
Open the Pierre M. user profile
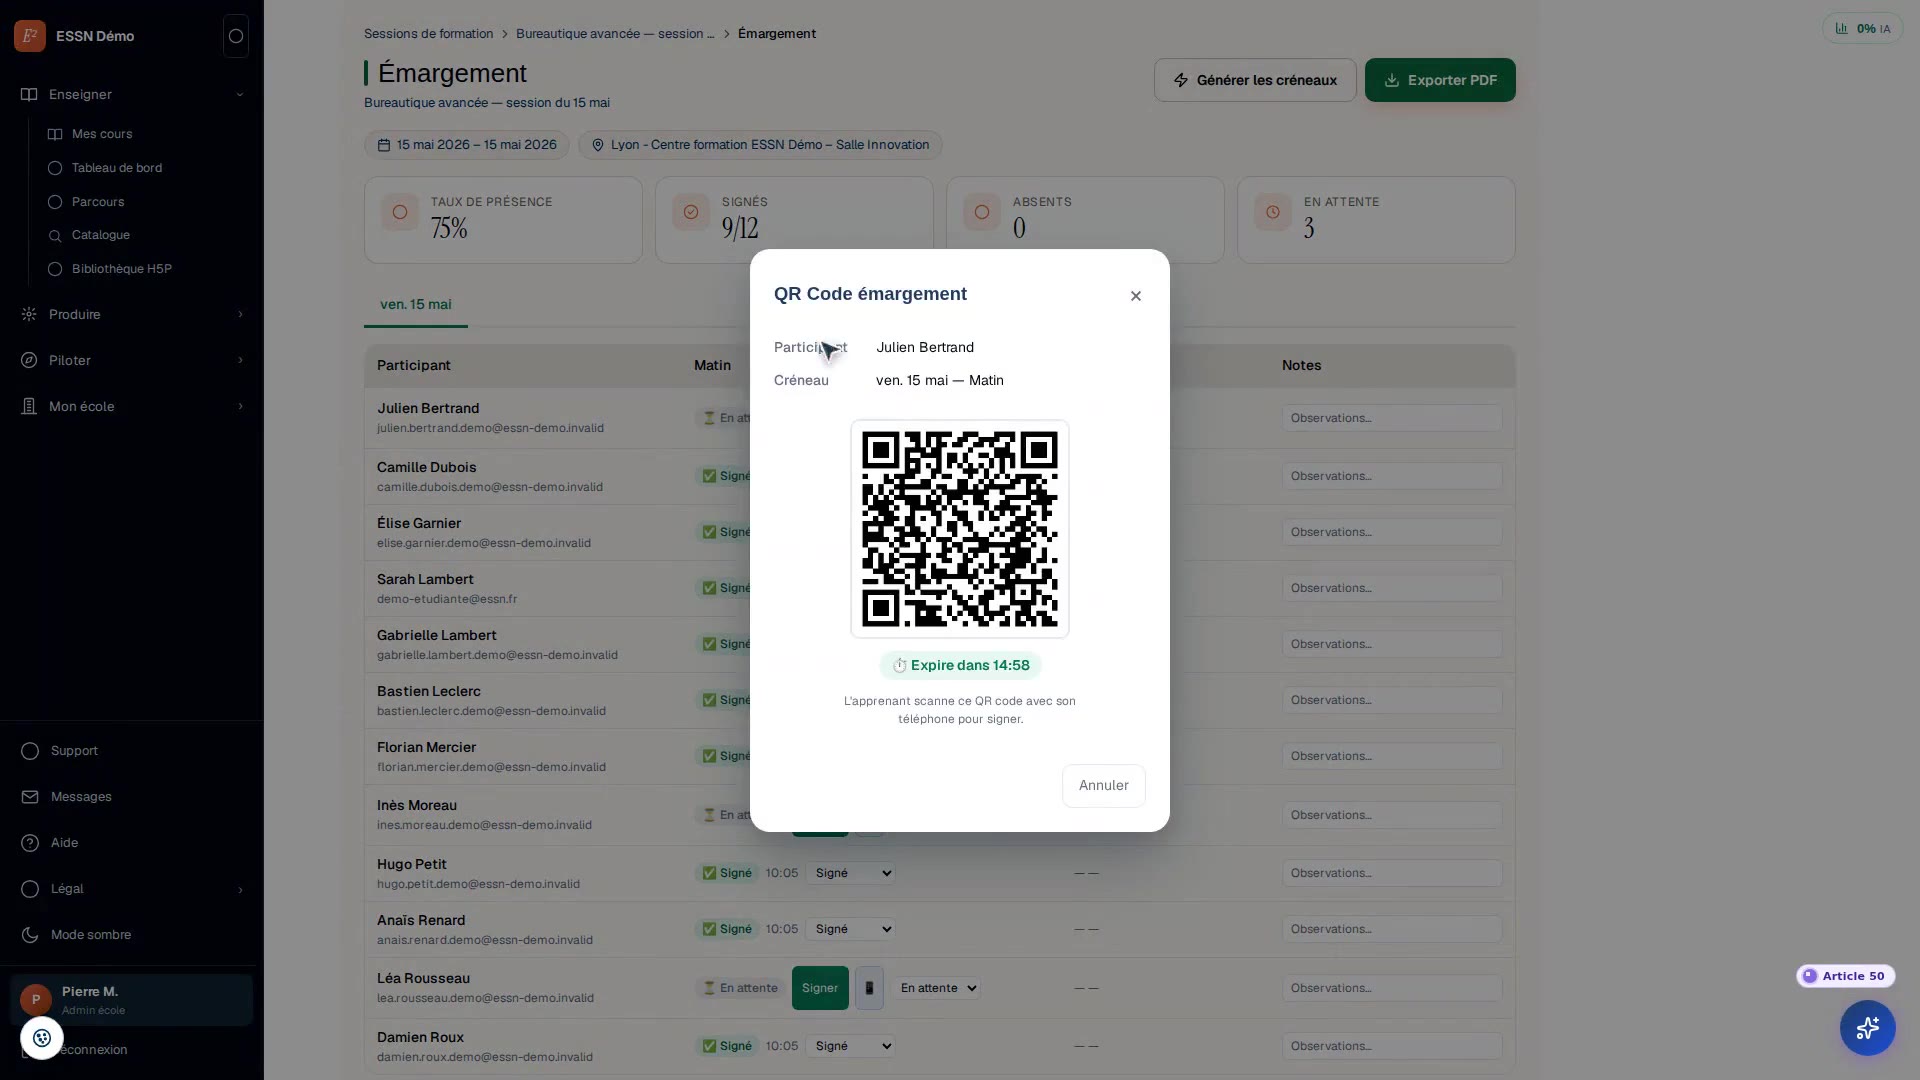point(132,1000)
